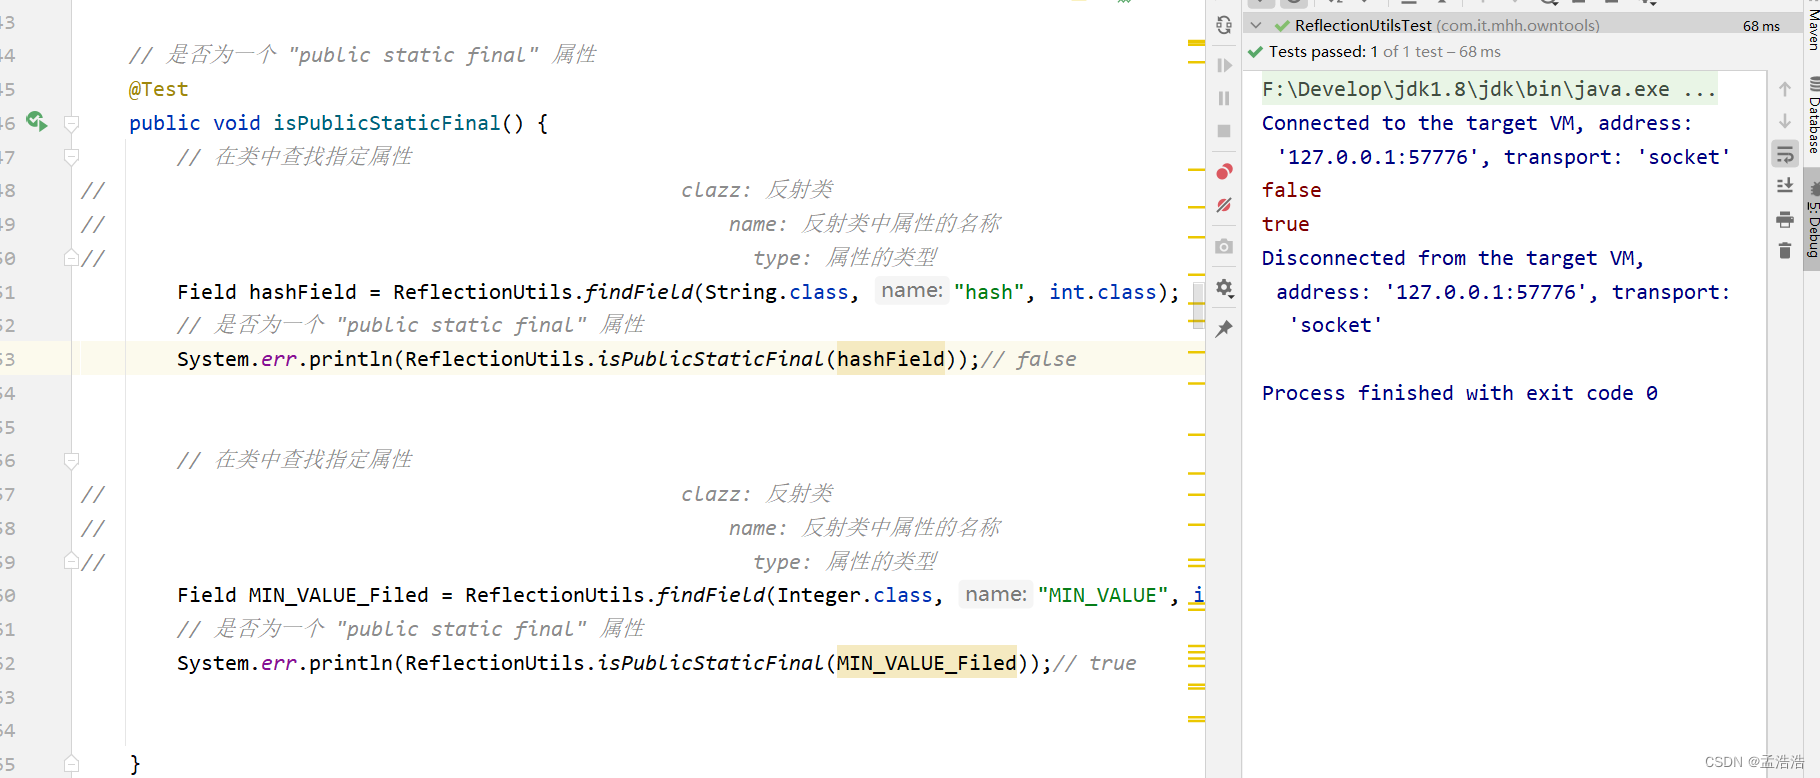1820x778 pixels.
Task: Toggle the 5: Debug tool window tab
Action: click(1812, 218)
